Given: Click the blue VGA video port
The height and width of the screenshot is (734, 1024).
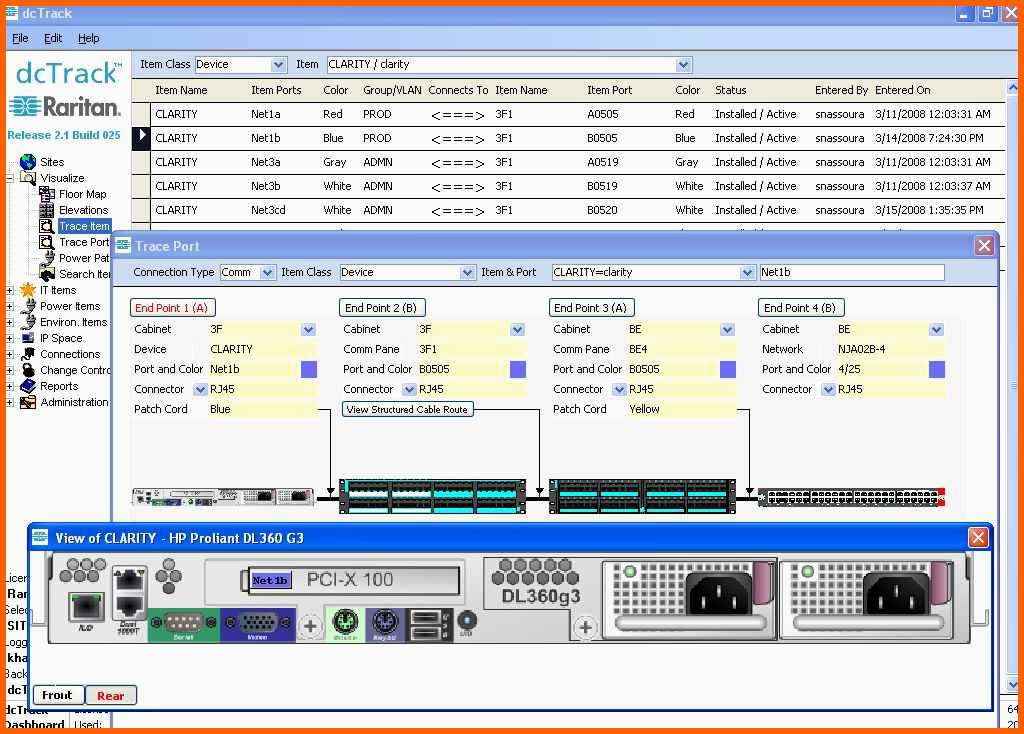Looking at the screenshot, I should (258, 624).
